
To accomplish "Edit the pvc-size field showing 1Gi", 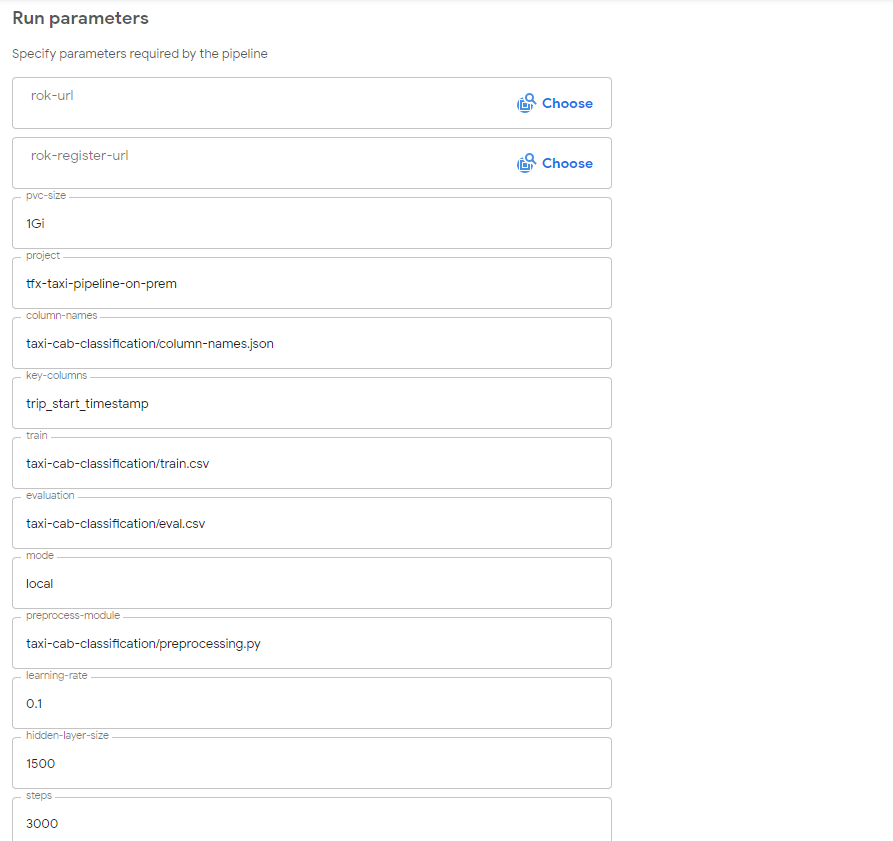I will 312,223.
